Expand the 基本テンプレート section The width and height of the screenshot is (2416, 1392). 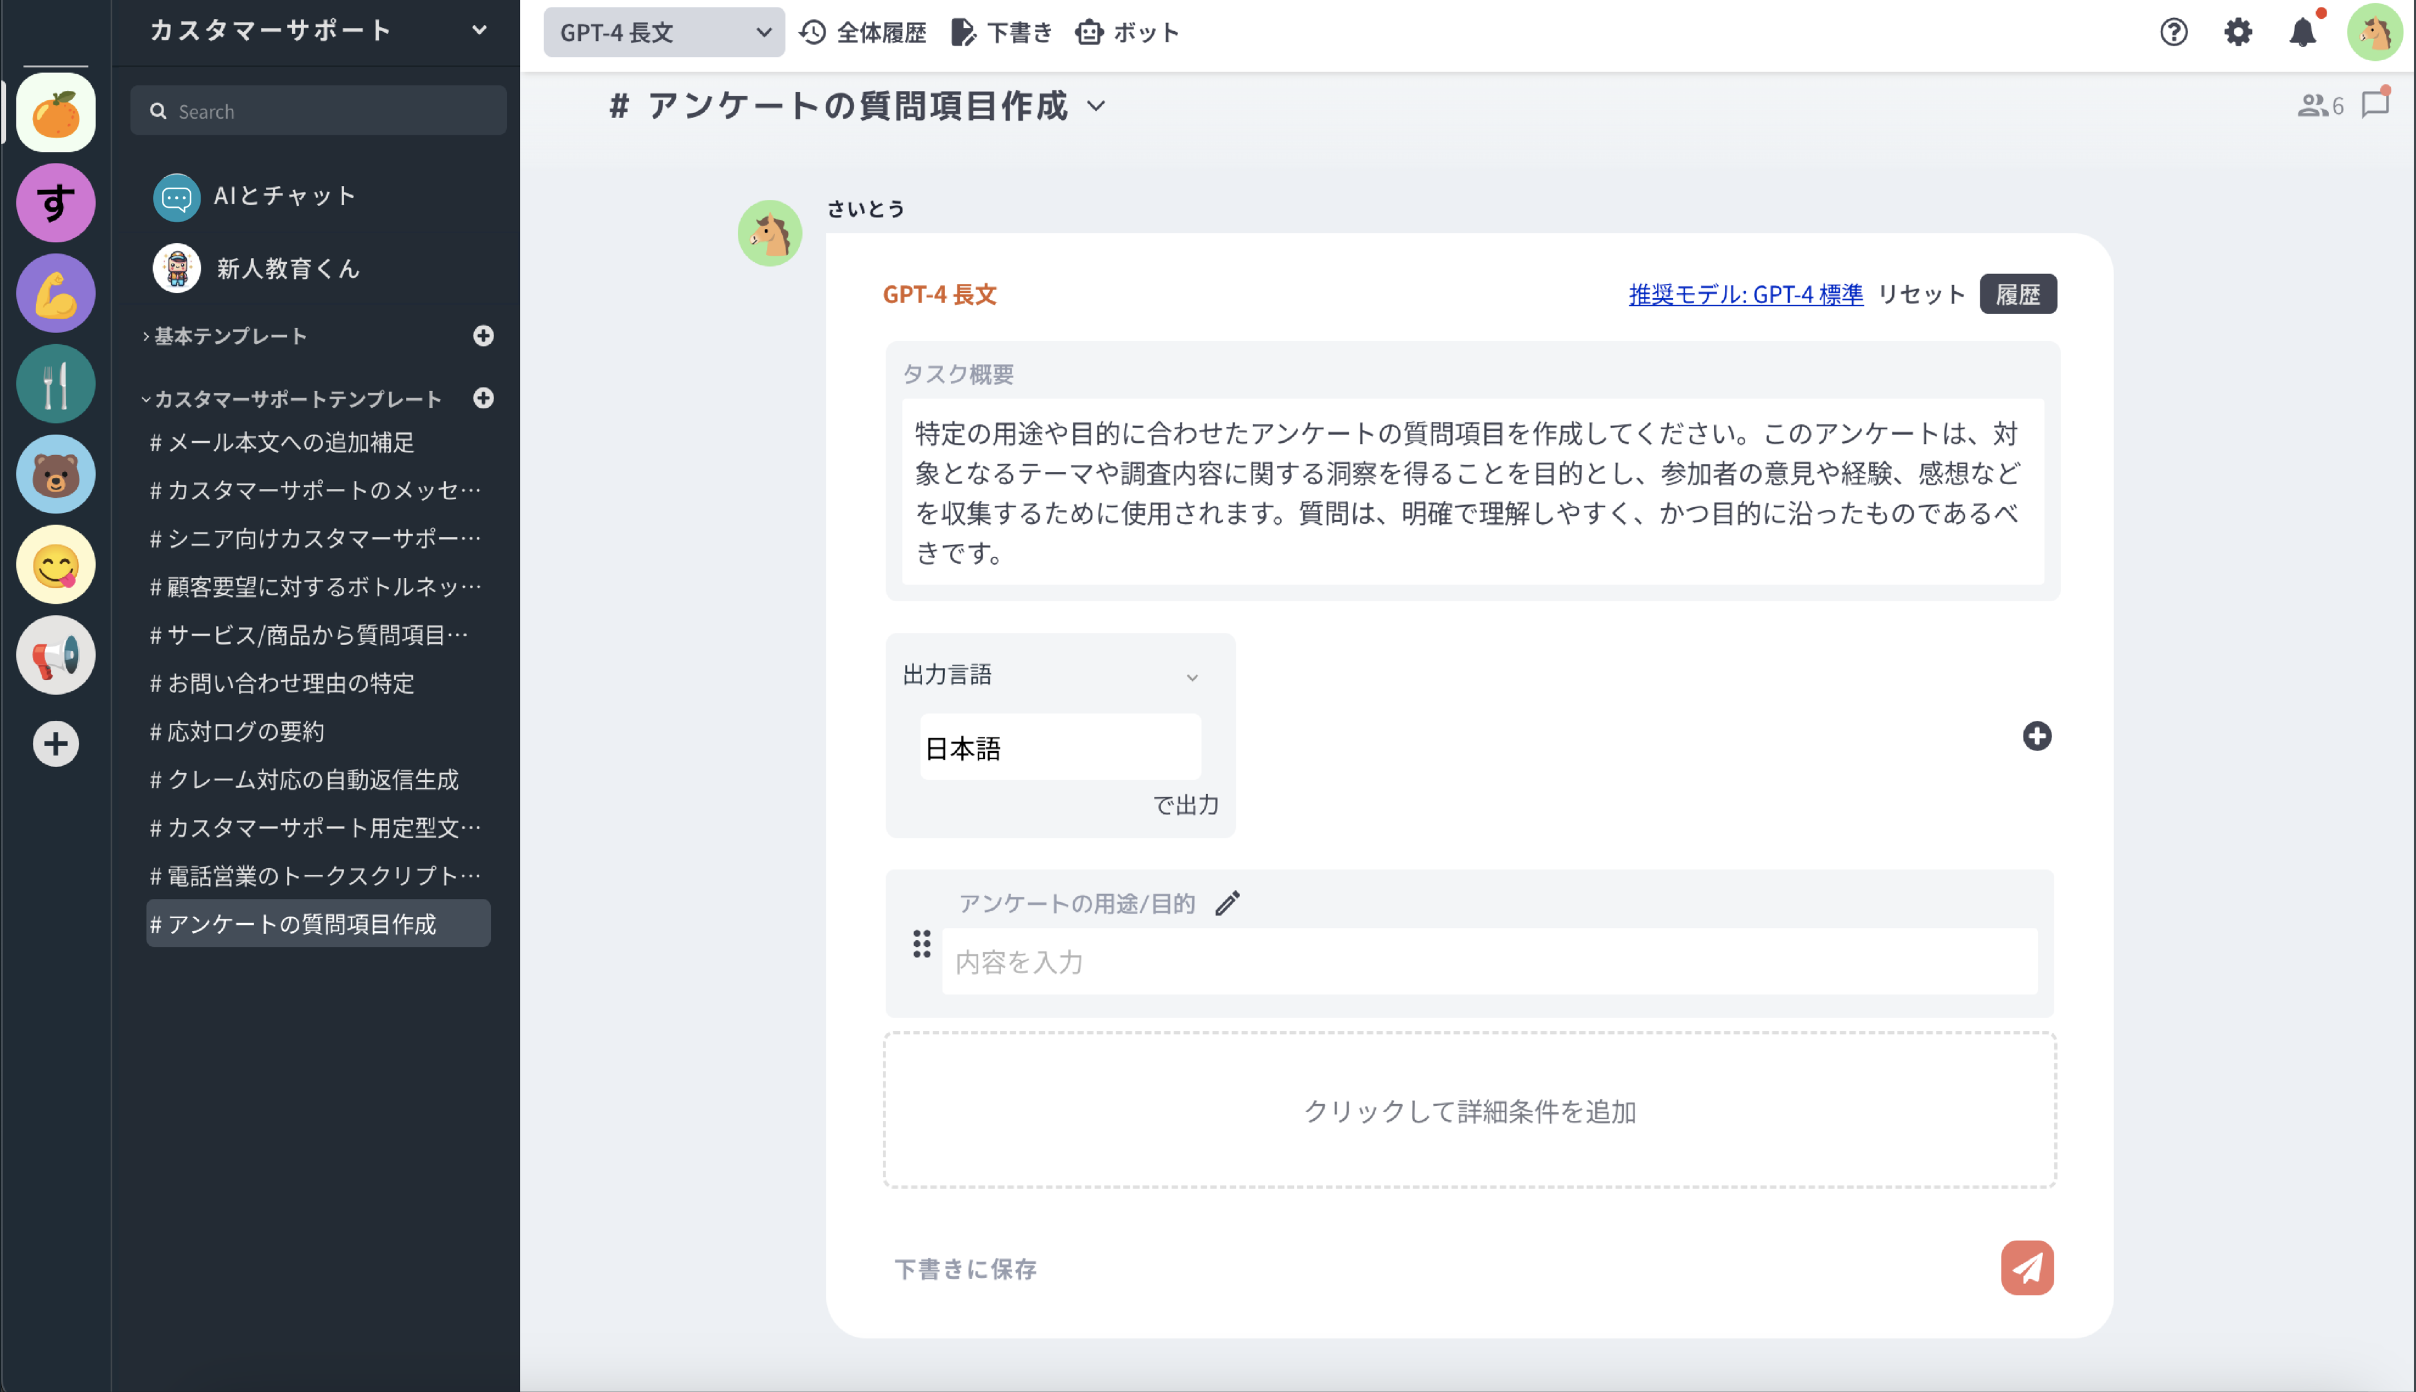click(229, 336)
